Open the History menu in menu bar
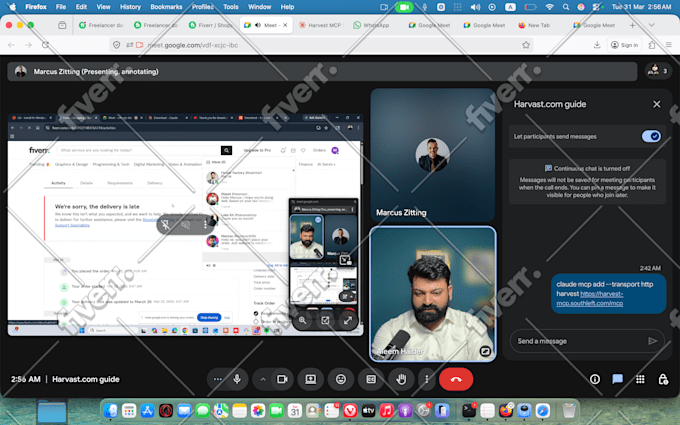This screenshot has height=425, width=680. [130, 7]
